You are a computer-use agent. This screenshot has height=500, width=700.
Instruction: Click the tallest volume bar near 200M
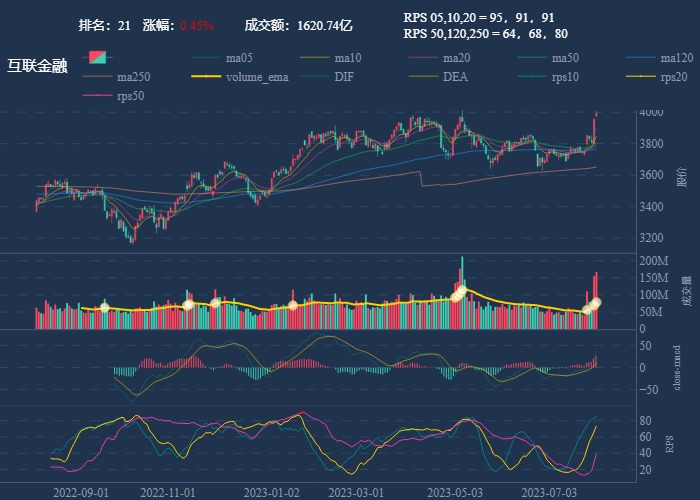coord(462,293)
